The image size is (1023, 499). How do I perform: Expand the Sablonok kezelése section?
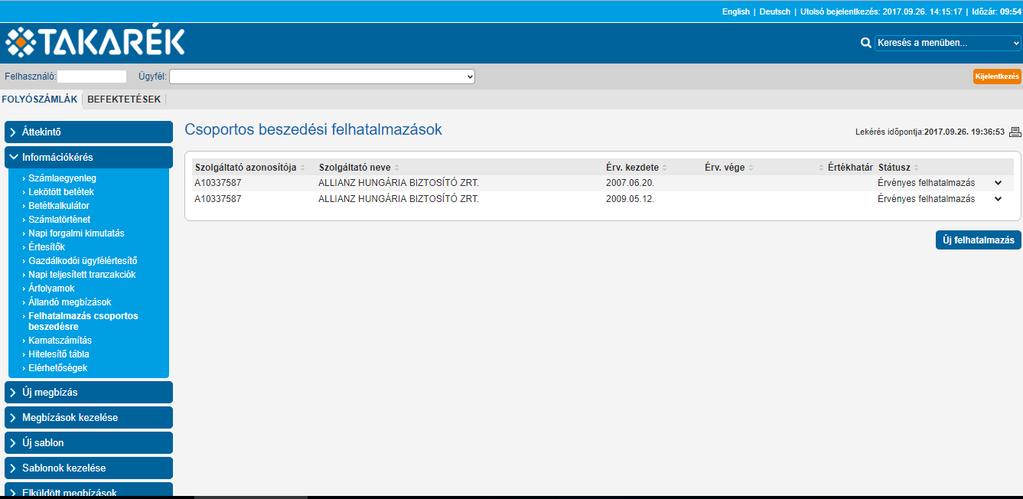point(89,468)
